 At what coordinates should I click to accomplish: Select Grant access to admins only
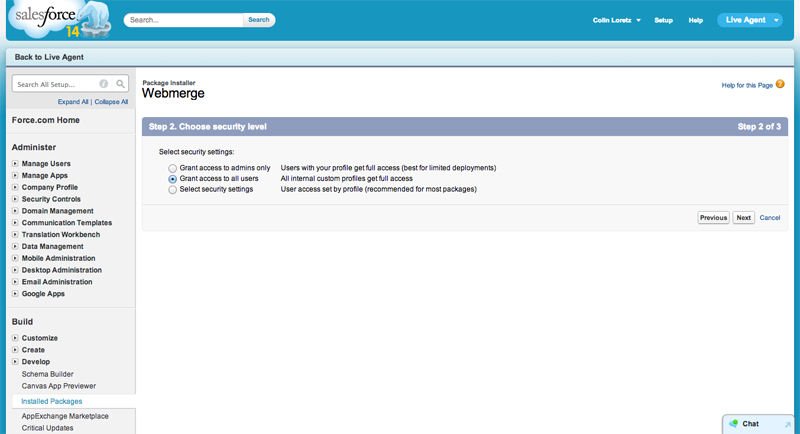(172, 168)
